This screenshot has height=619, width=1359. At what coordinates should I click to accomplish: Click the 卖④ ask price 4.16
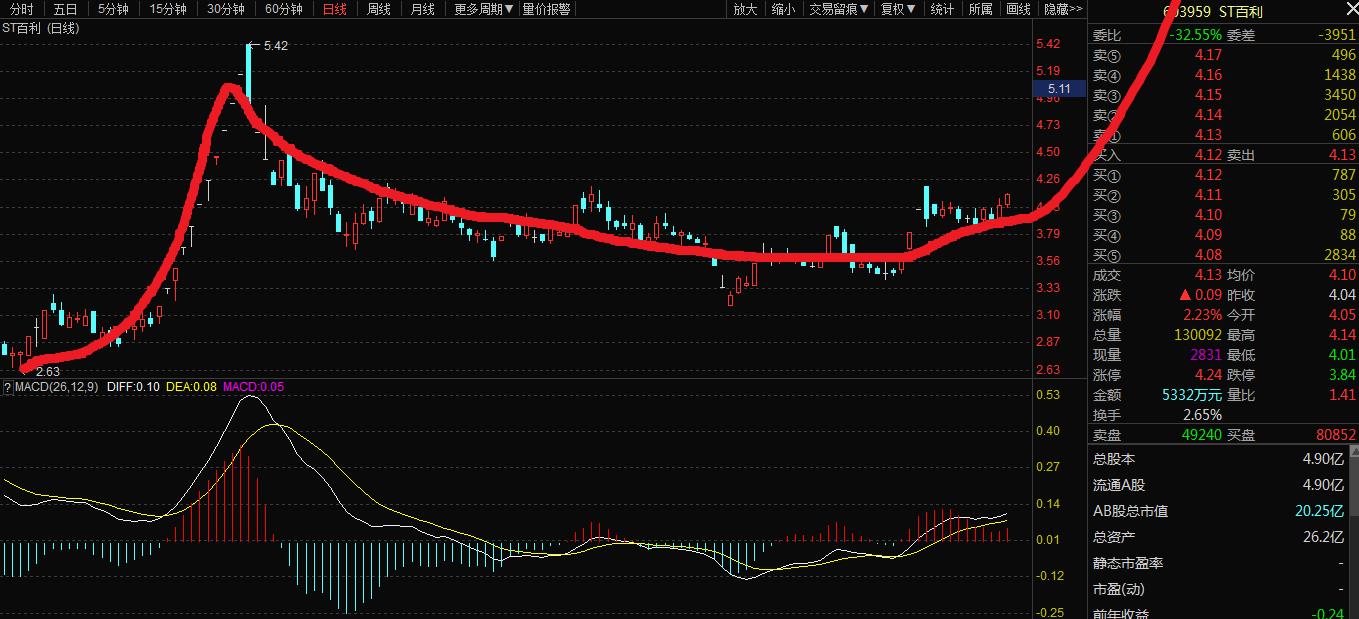click(1208, 75)
